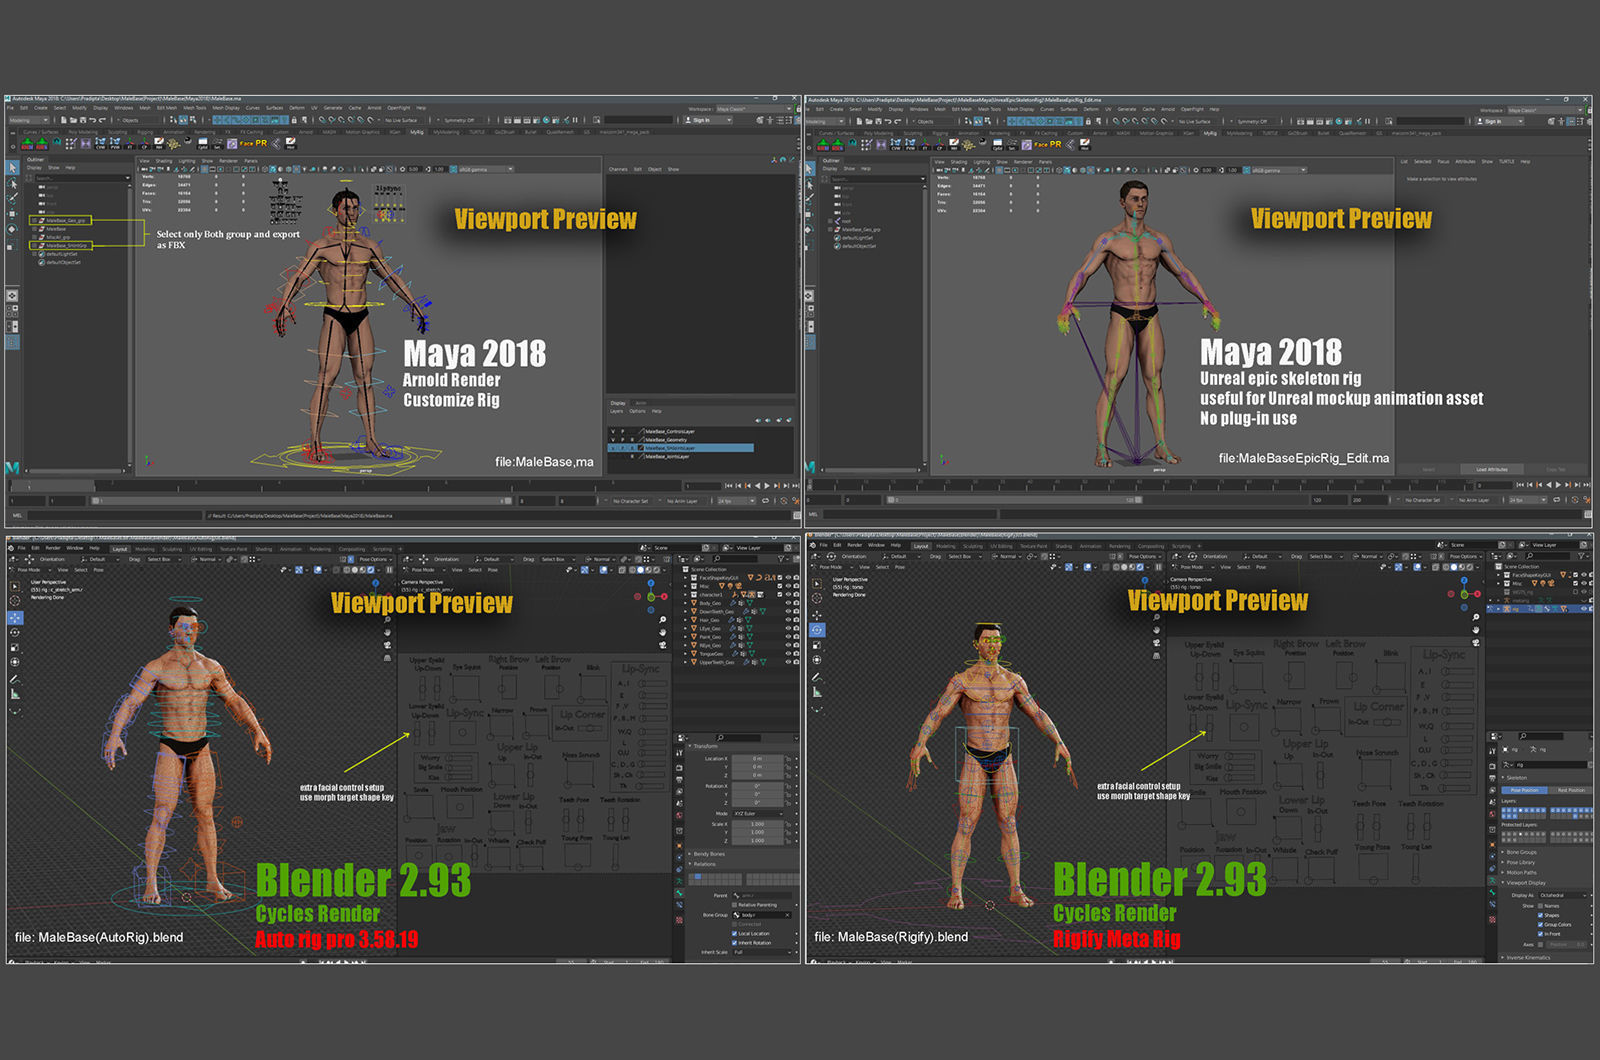
Task: Click the zoom magnifier icon in AutoRig left viewport
Action: pyautogui.click(x=387, y=619)
